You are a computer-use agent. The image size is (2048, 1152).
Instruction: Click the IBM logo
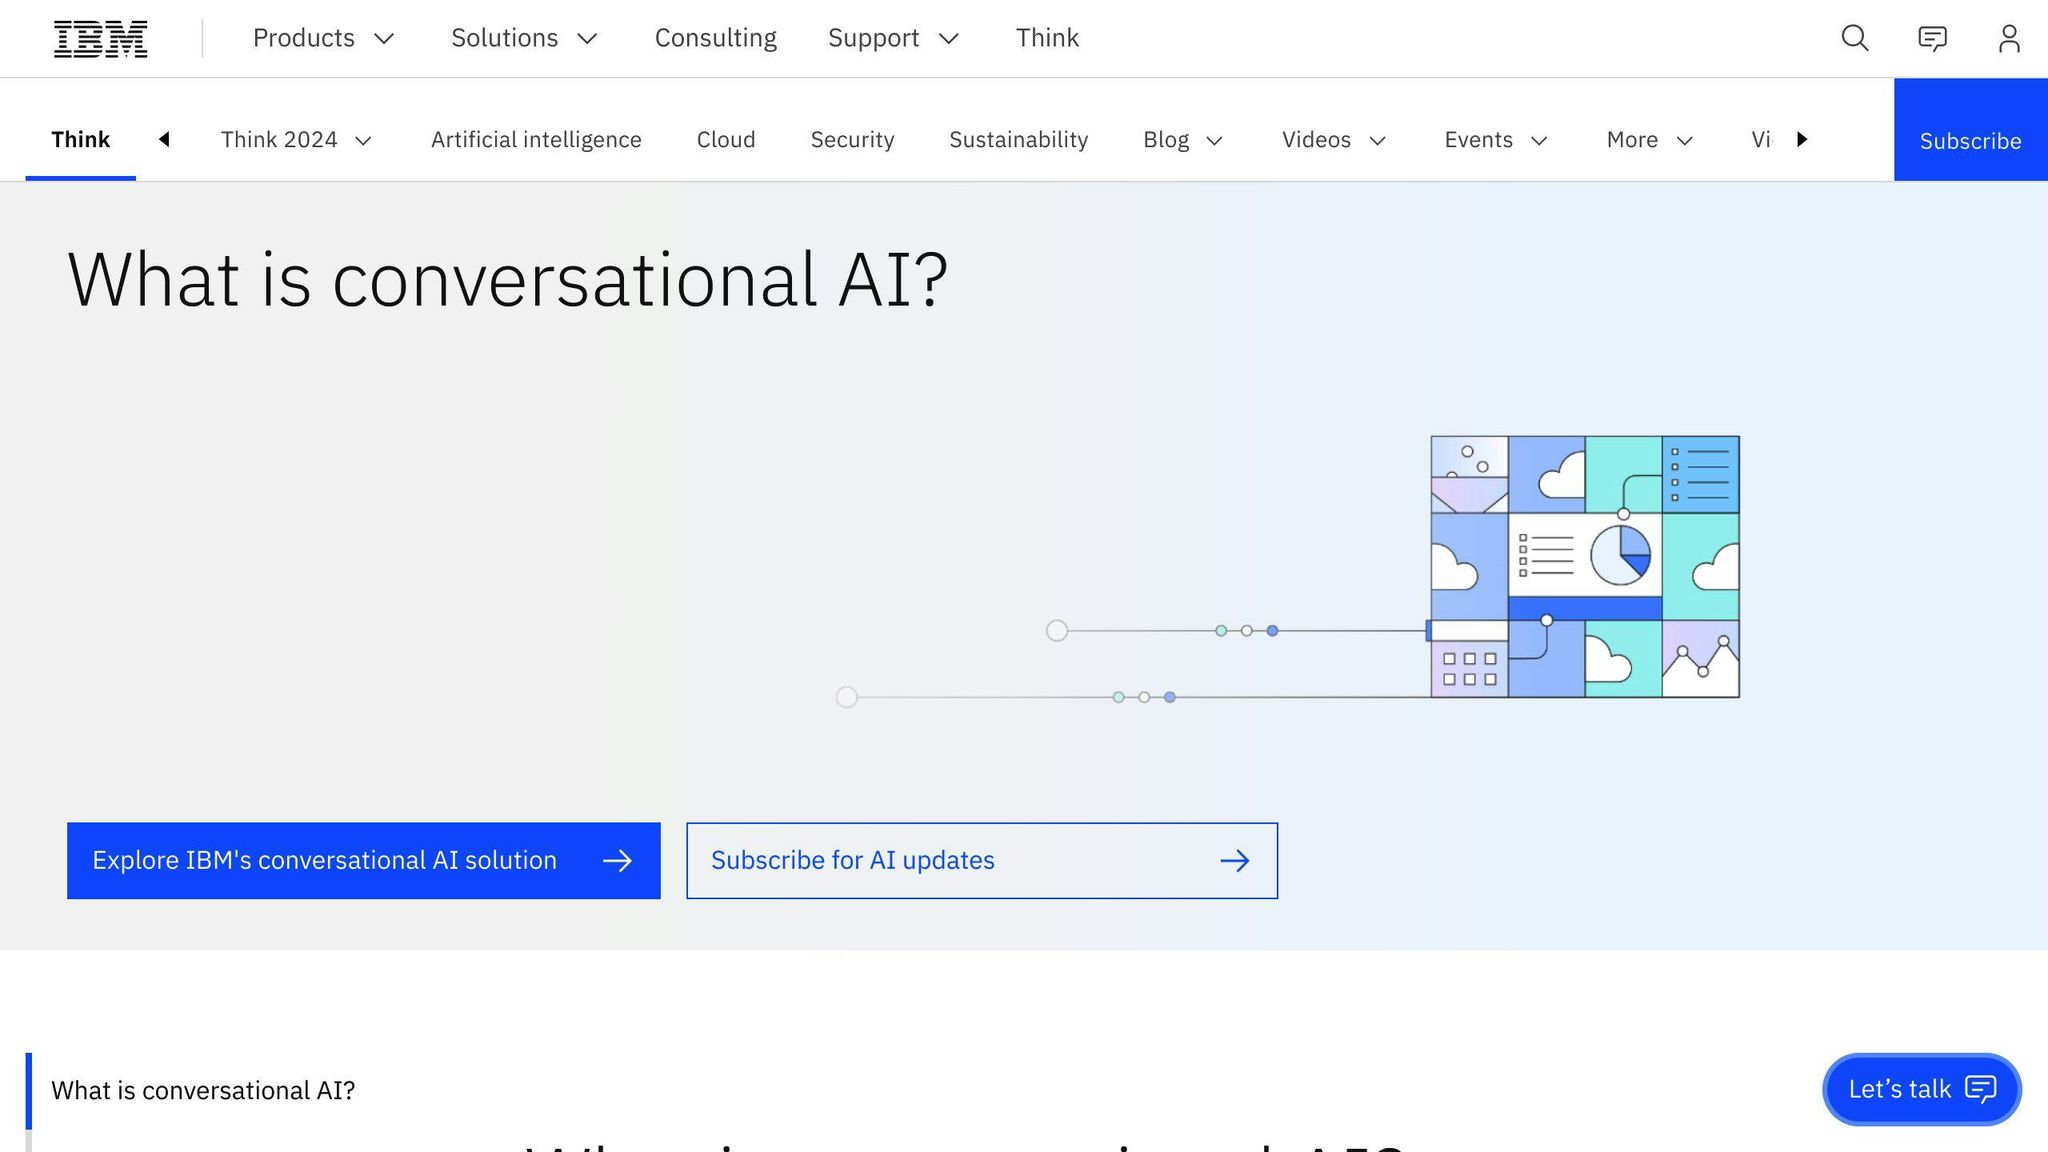(x=99, y=38)
